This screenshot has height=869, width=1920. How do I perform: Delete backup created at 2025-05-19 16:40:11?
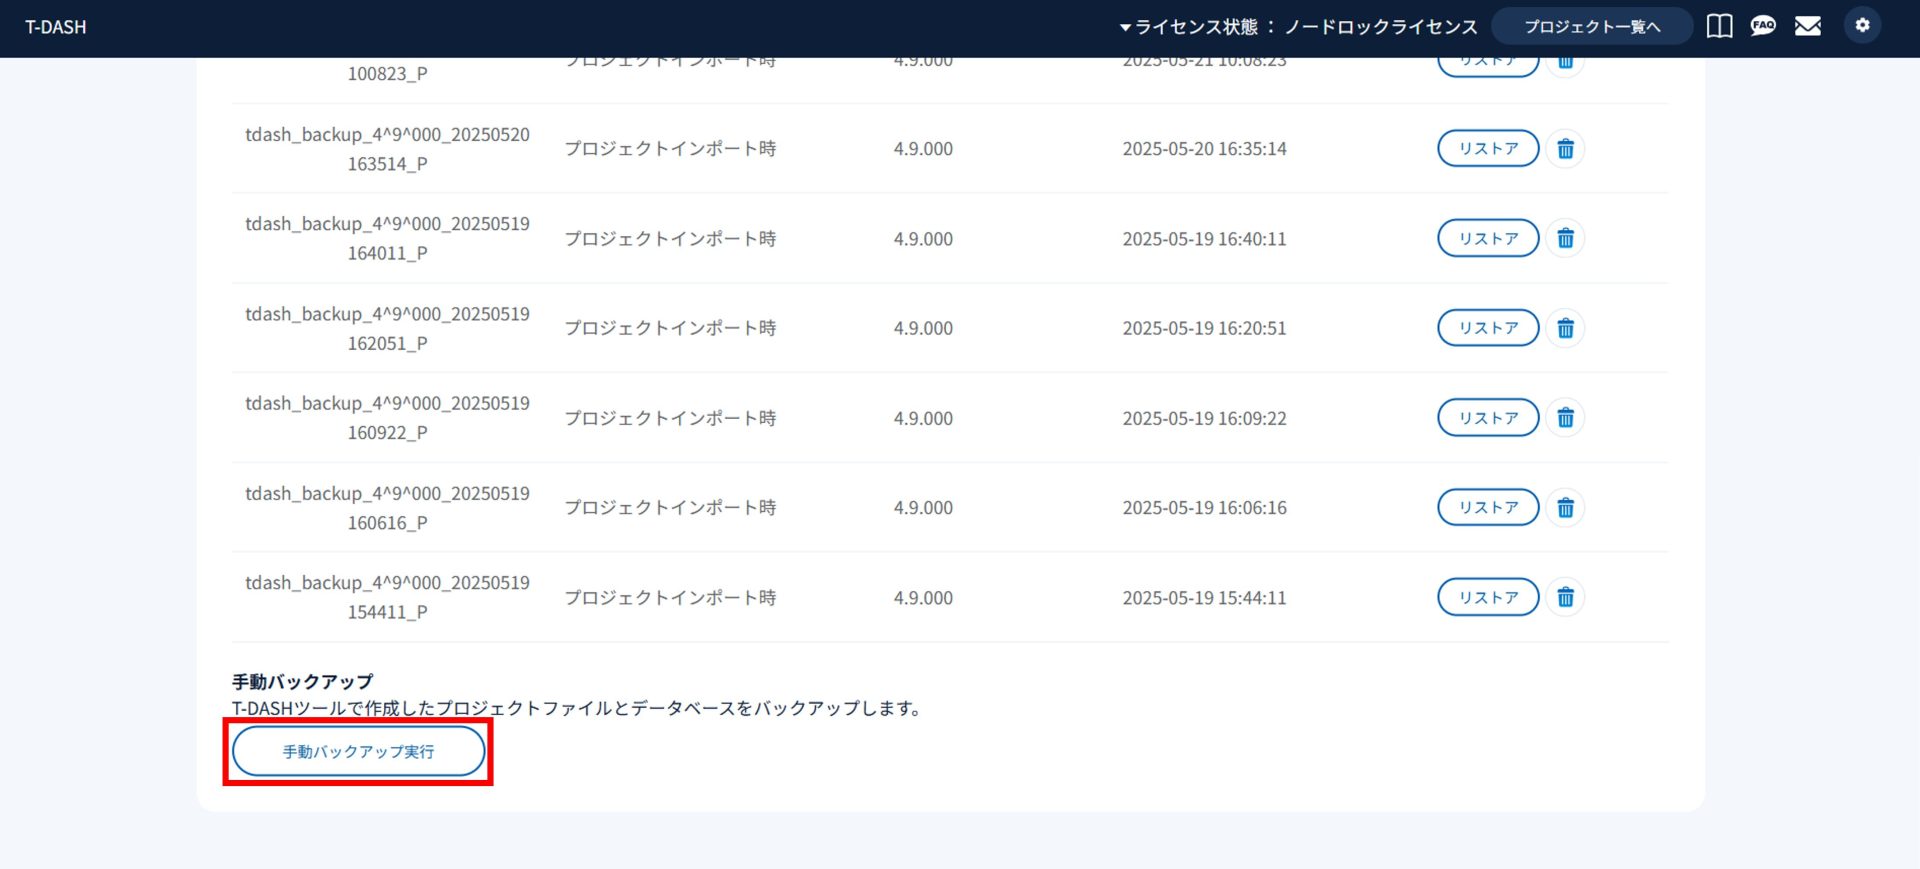[x=1565, y=239]
